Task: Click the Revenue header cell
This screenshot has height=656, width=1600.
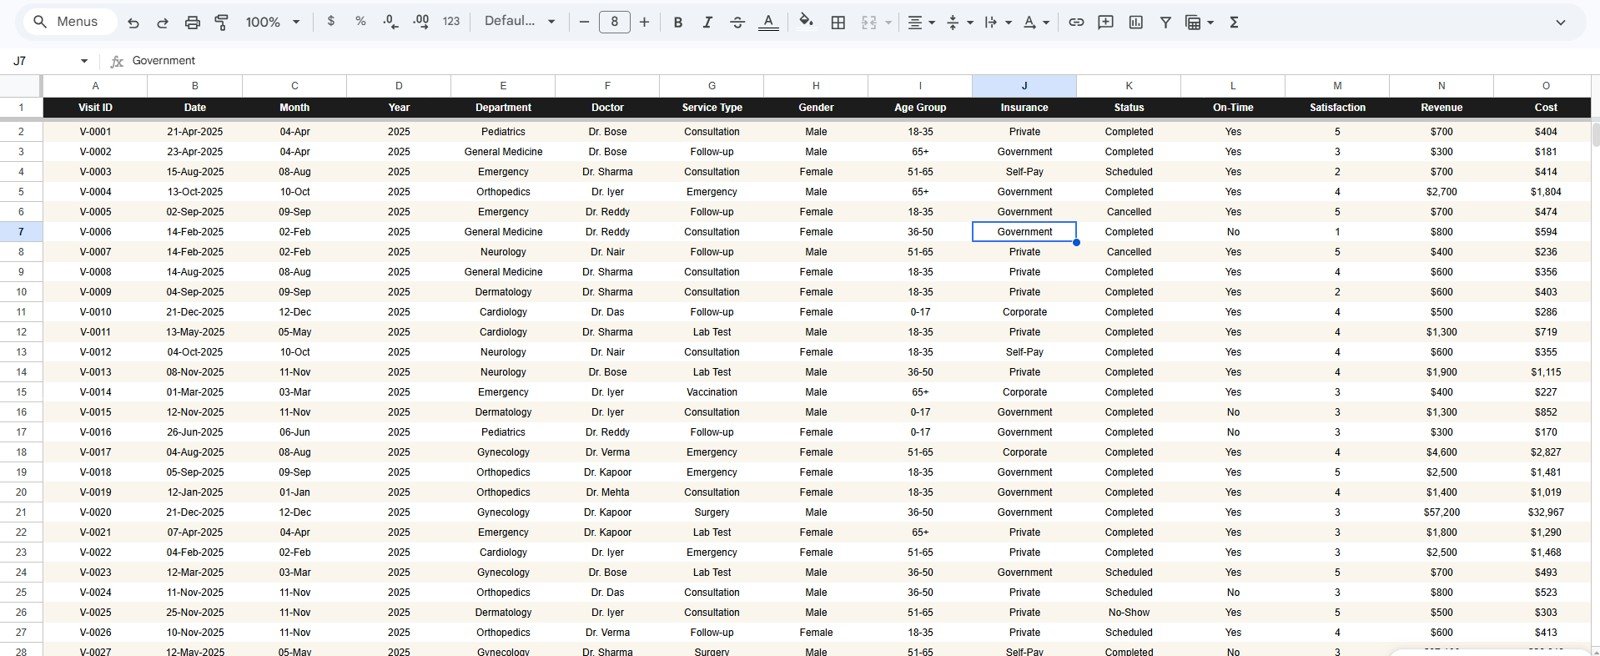Action: coord(1441,107)
